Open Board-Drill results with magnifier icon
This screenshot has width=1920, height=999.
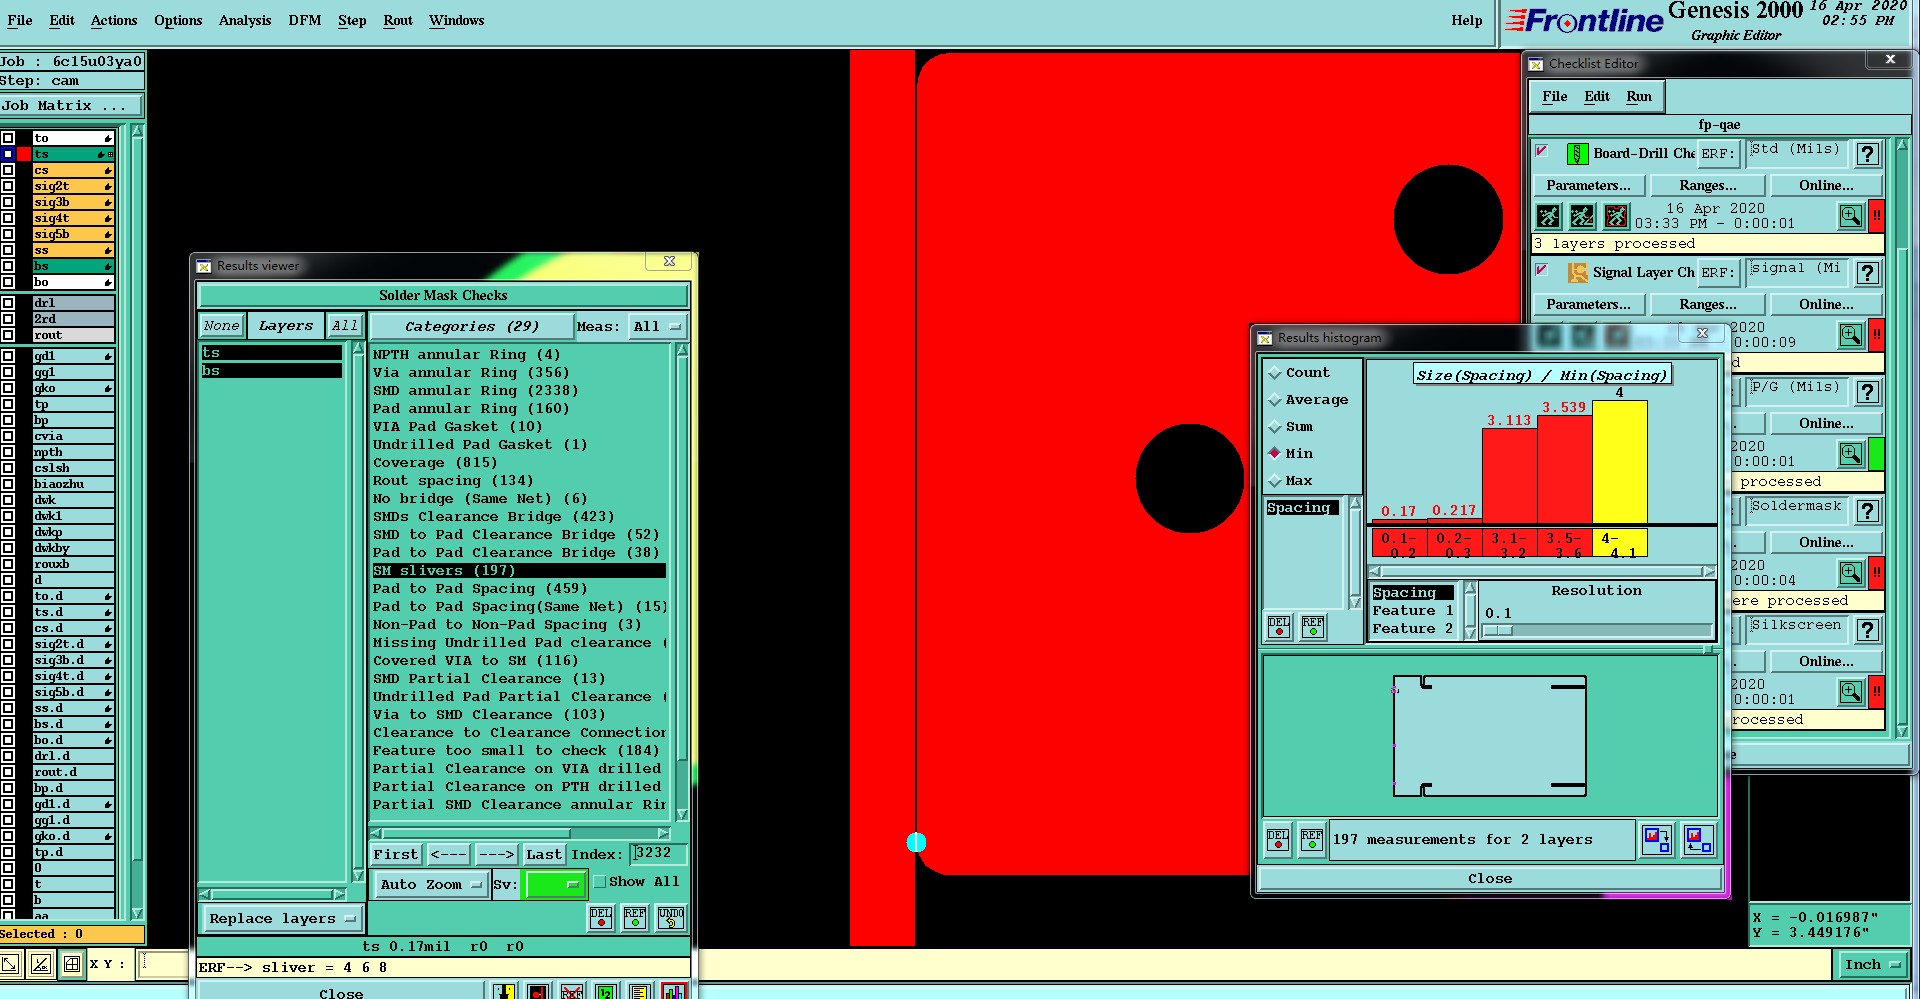tap(1851, 216)
